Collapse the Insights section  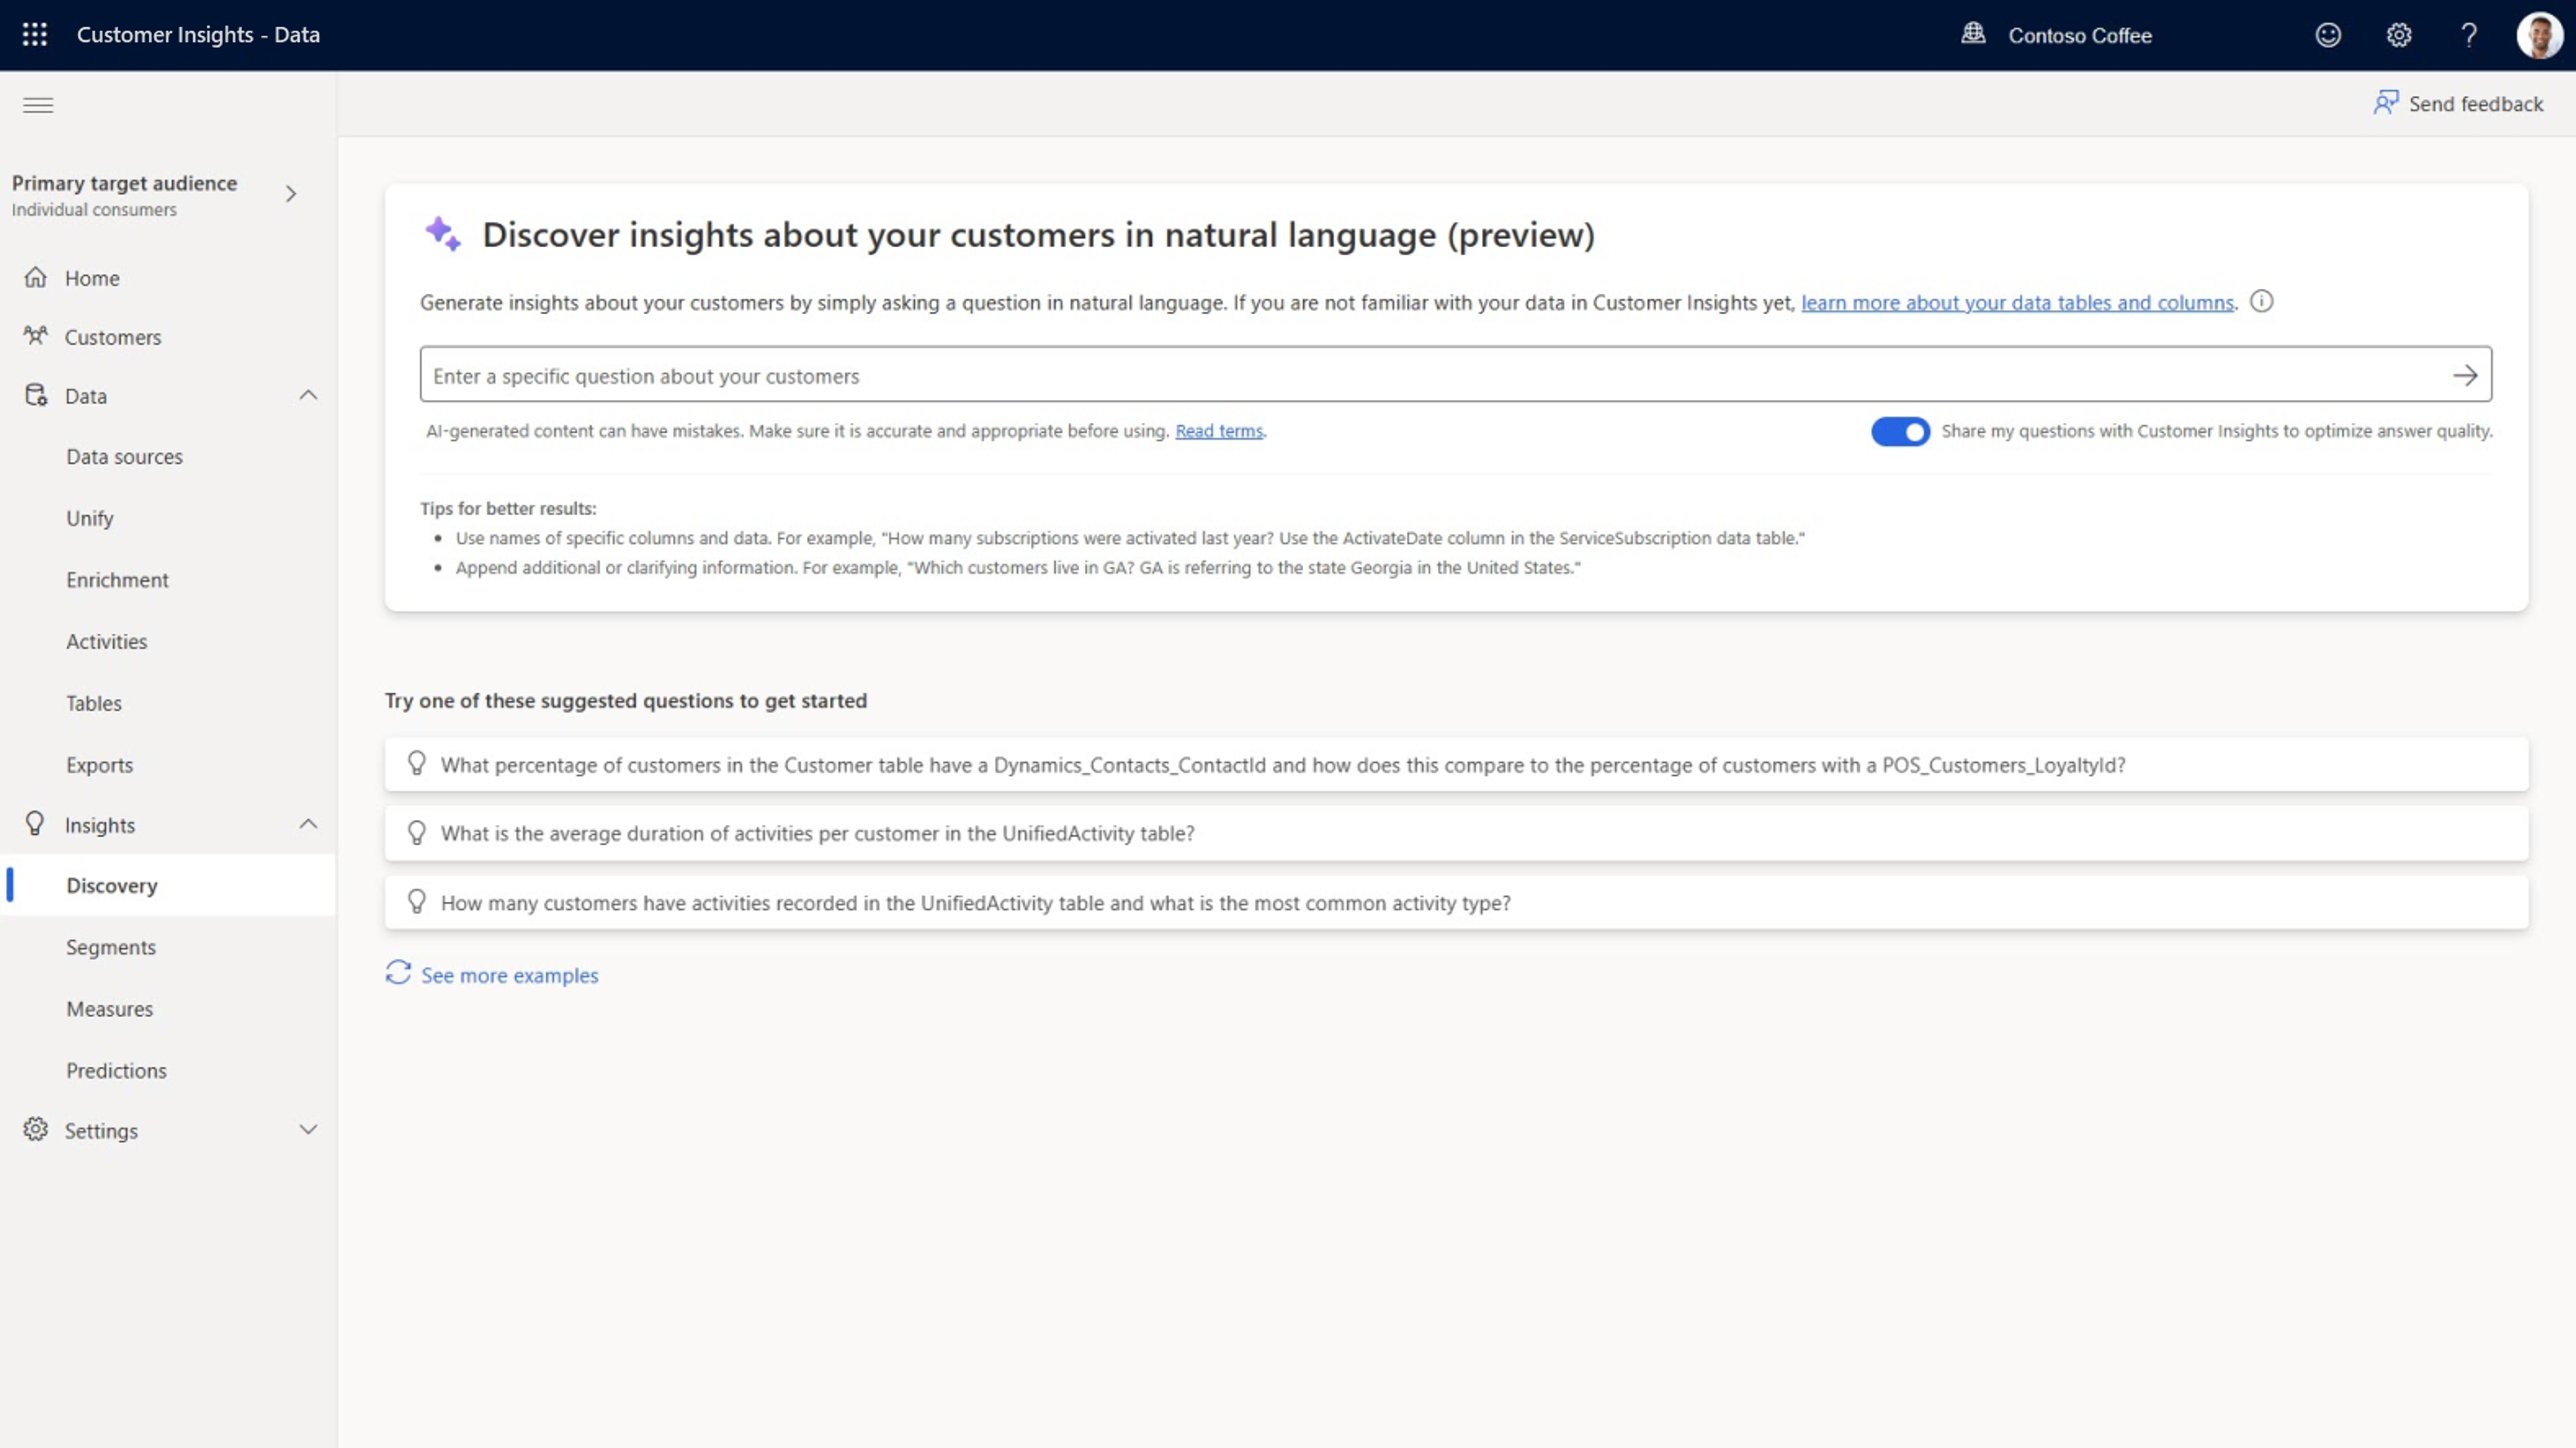309,824
